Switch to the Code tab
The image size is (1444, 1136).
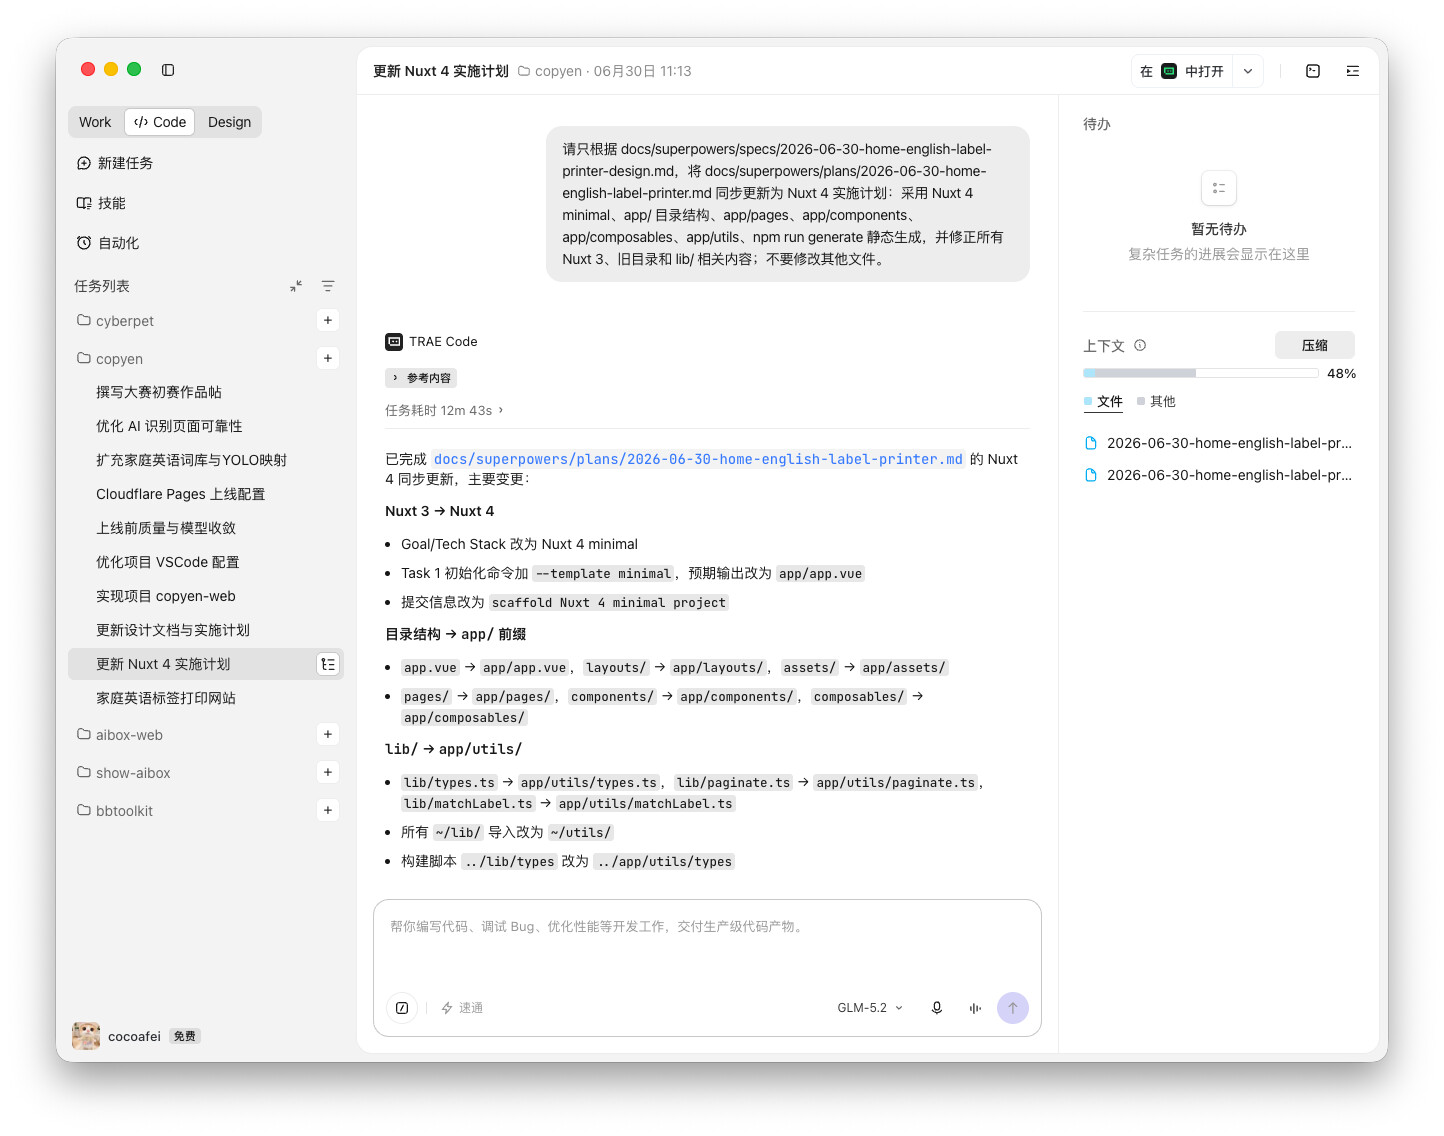tap(160, 122)
